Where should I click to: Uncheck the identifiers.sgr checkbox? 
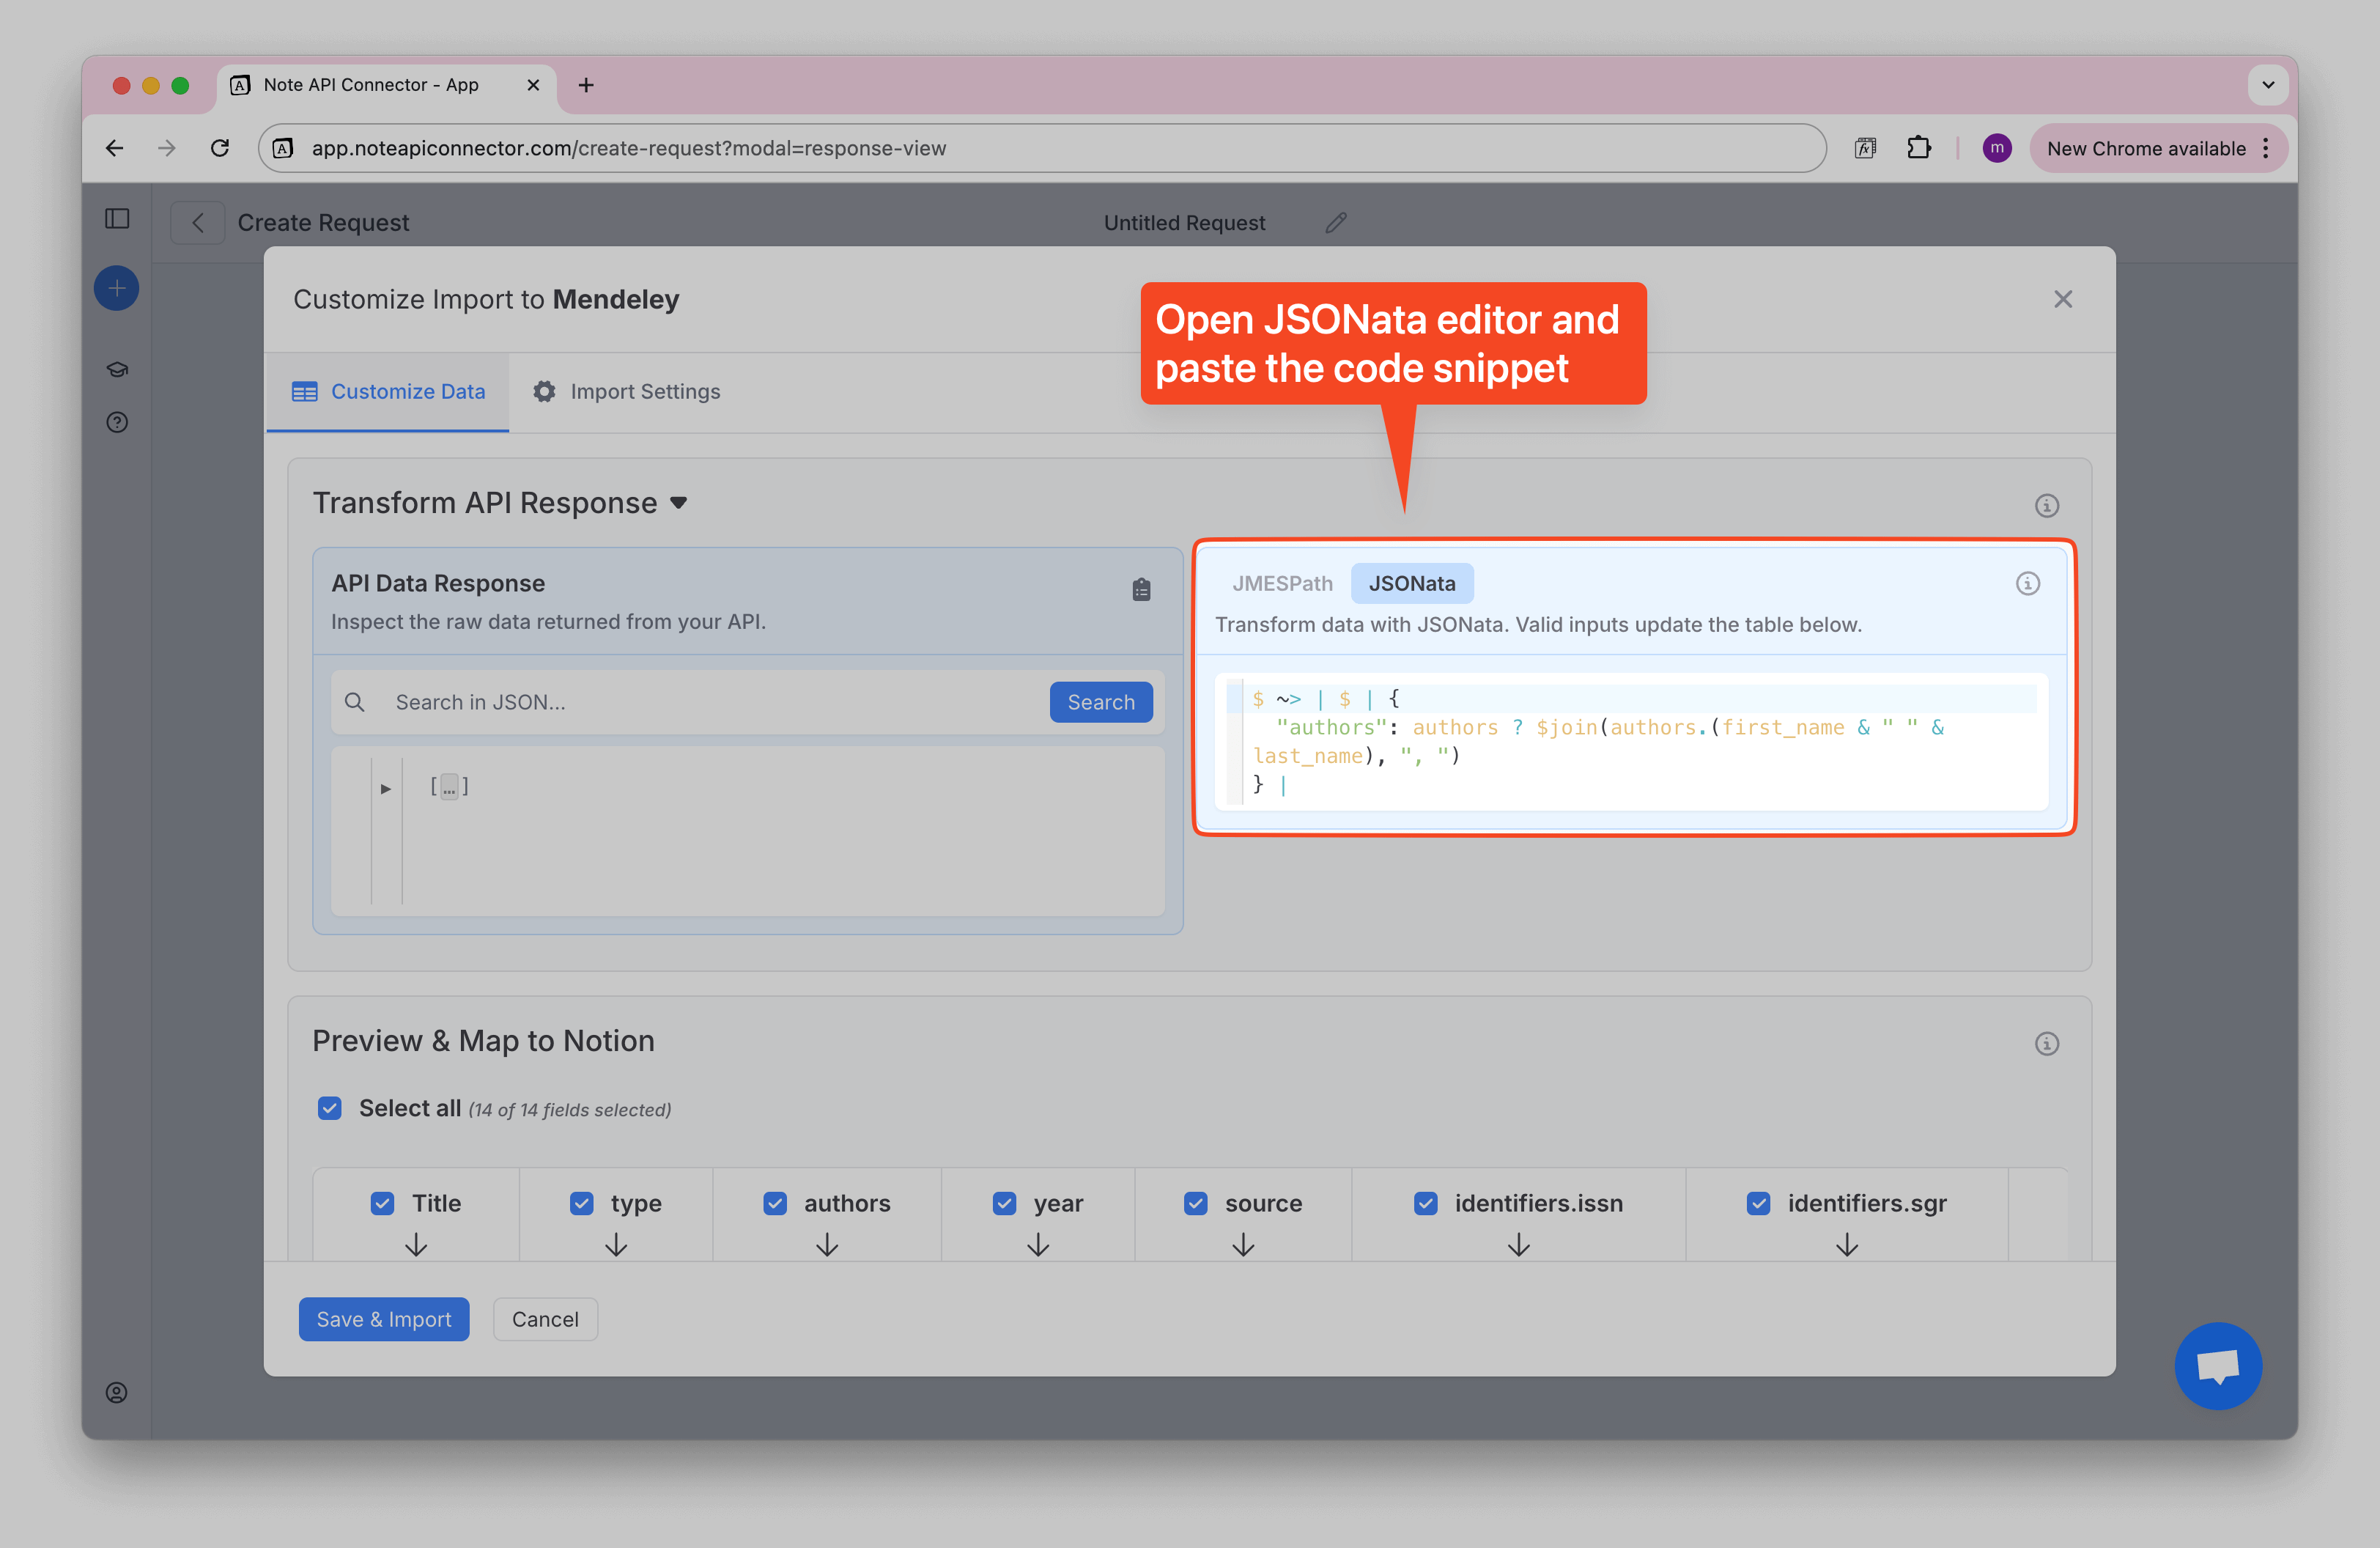1758,1203
